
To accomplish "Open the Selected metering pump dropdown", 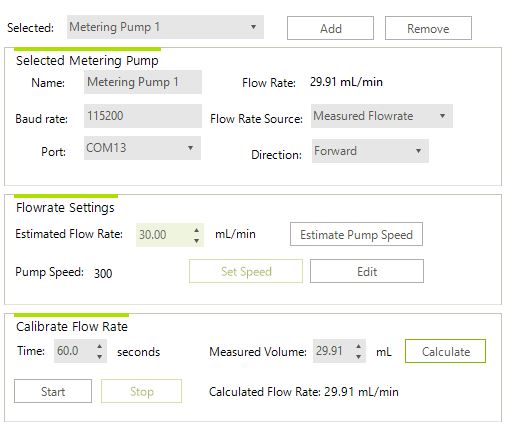I will (x=165, y=27).
